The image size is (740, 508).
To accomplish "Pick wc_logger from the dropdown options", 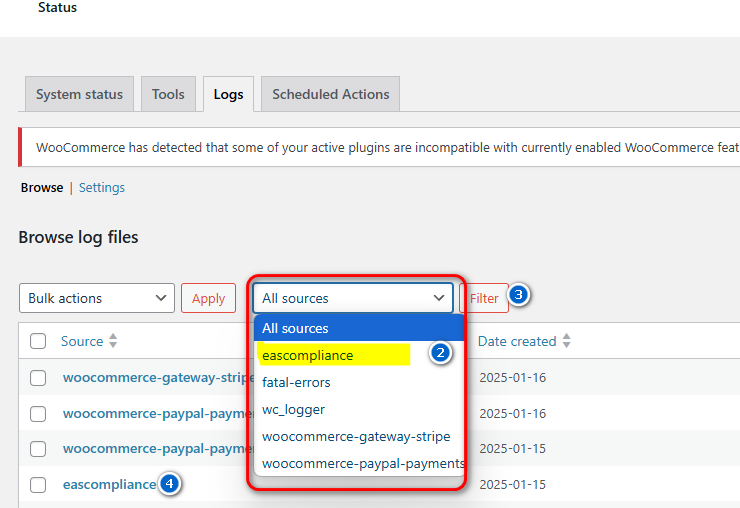I will coord(293,409).
